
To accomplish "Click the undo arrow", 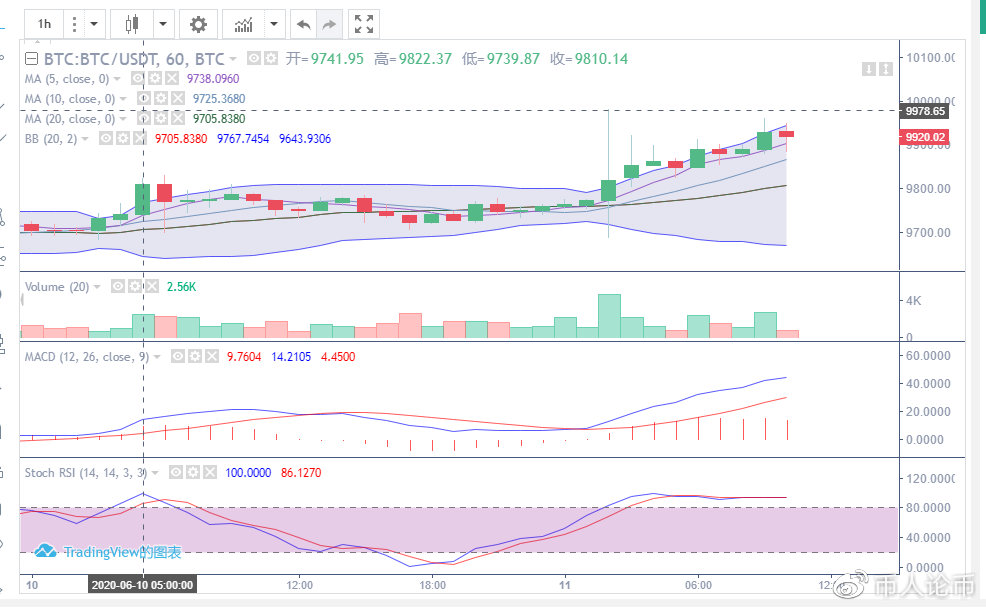I will coord(304,23).
